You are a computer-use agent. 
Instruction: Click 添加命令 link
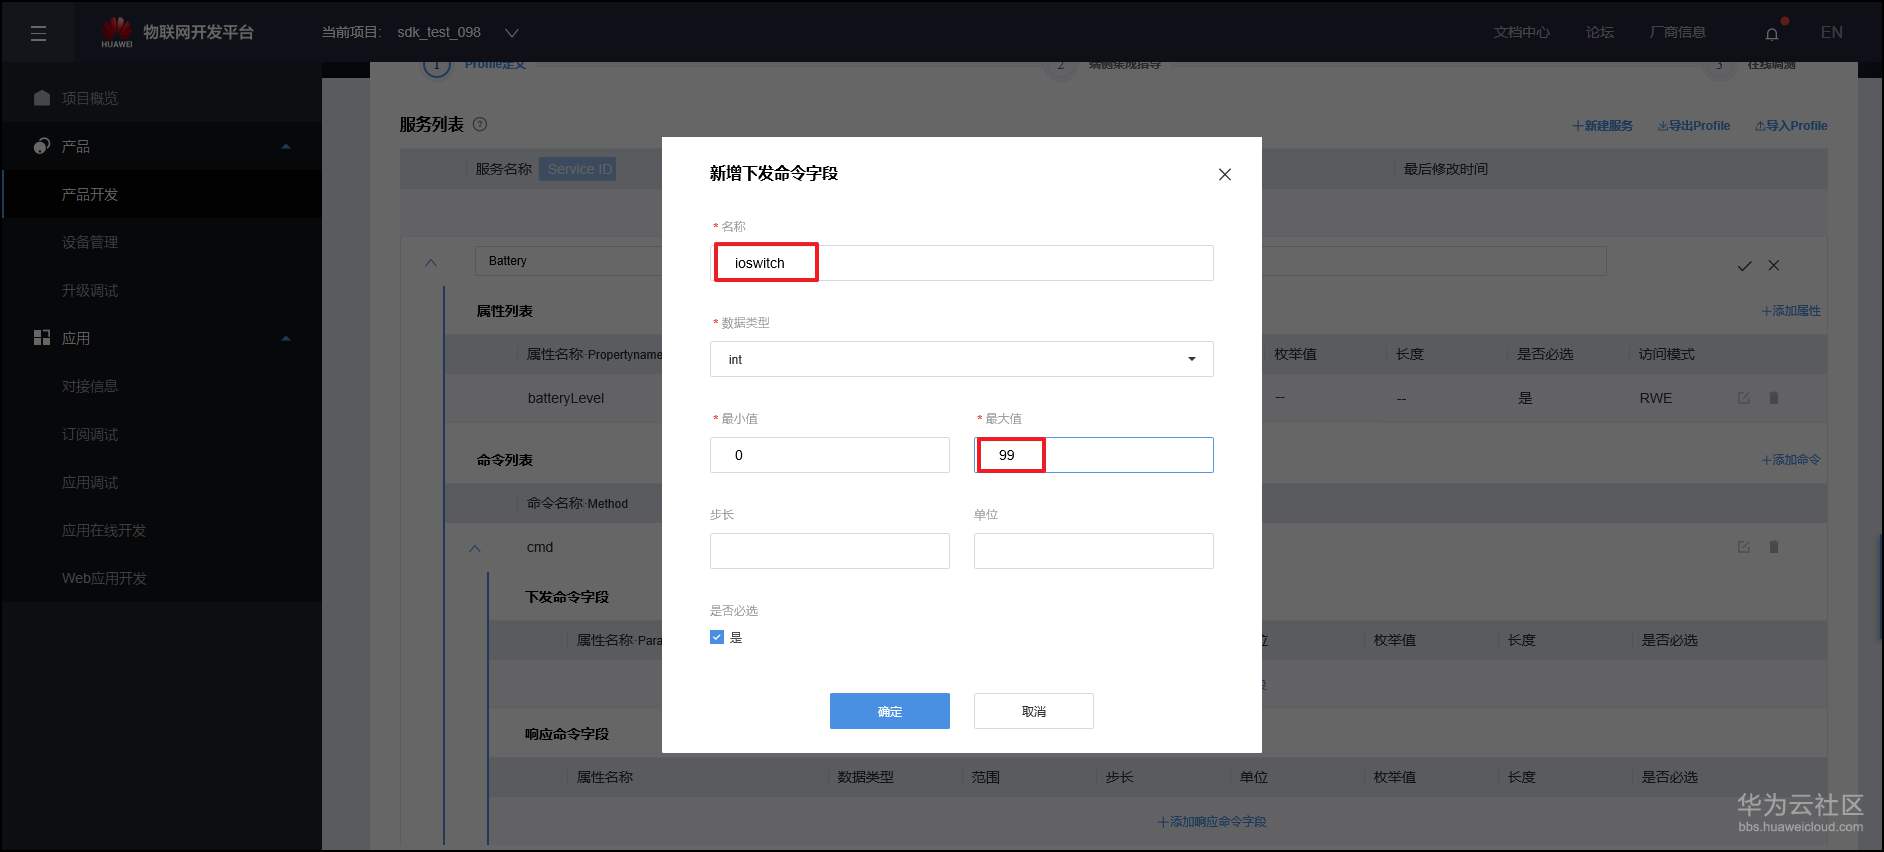tap(1791, 459)
